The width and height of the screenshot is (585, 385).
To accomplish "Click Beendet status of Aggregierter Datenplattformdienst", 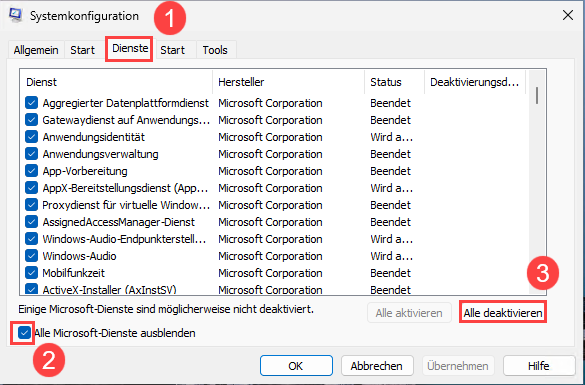I will click(390, 103).
